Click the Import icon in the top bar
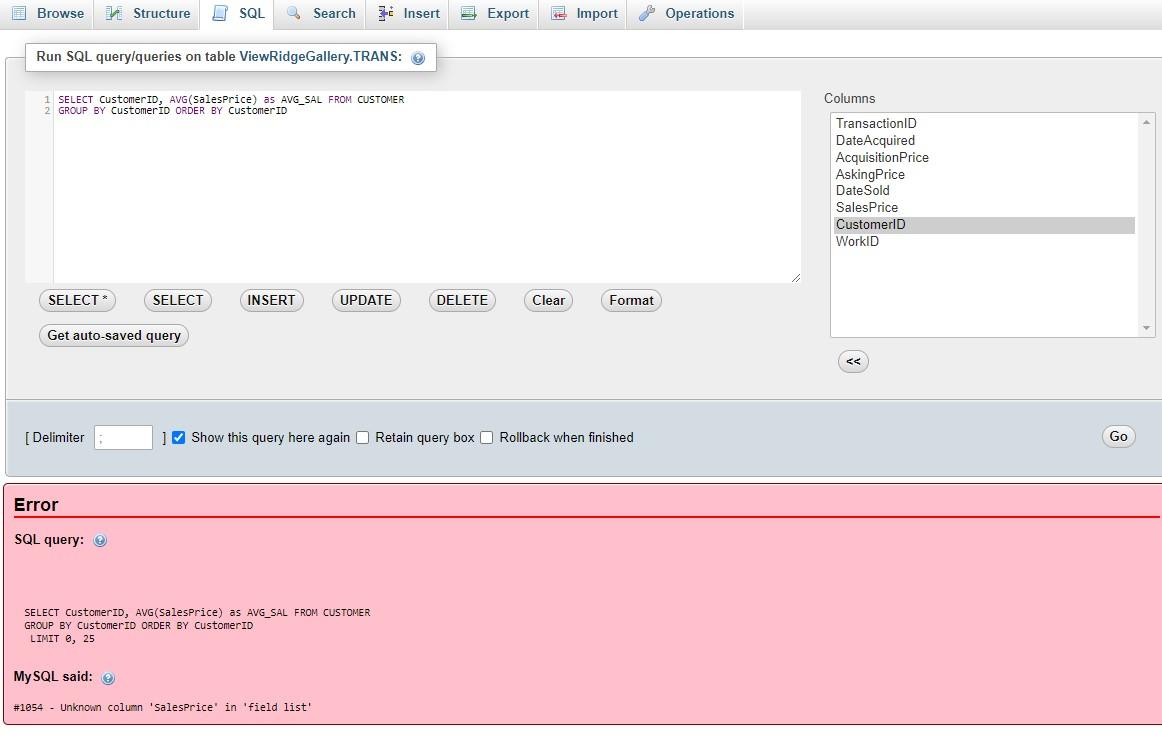 (556, 13)
